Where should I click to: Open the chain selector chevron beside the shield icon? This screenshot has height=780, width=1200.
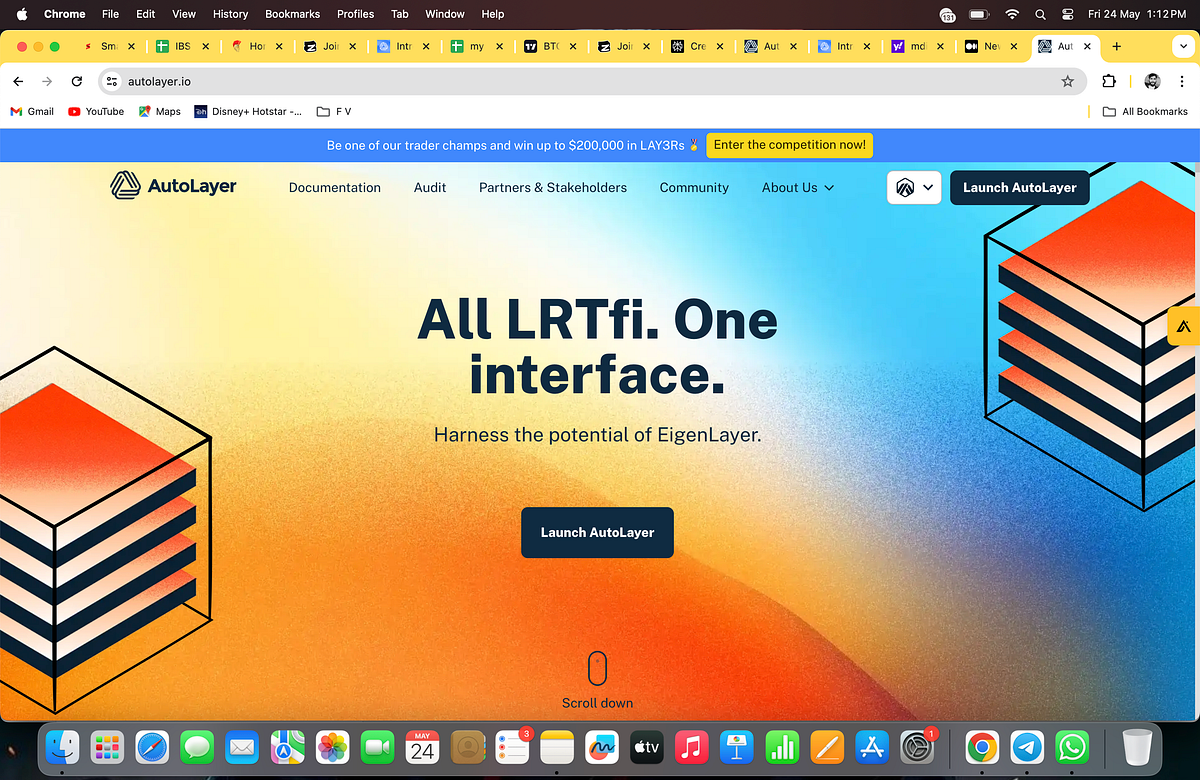[927, 187]
